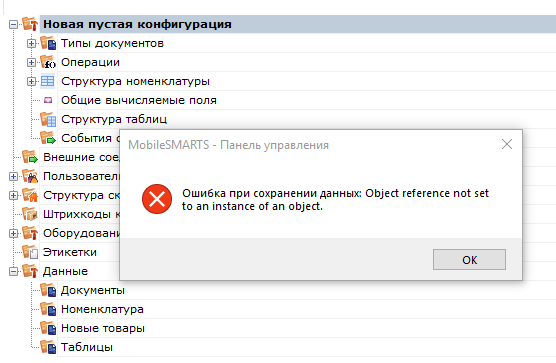Image resolution: width=556 pixels, height=363 pixels.
Task: Collapse the Данные node
Action: coord(13,272)
